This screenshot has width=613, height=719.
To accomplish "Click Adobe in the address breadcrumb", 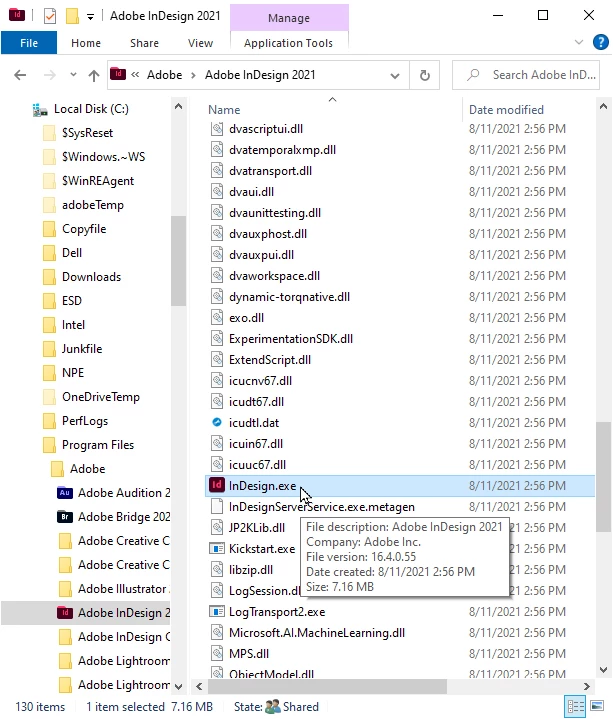I will [x=164, y=75].
